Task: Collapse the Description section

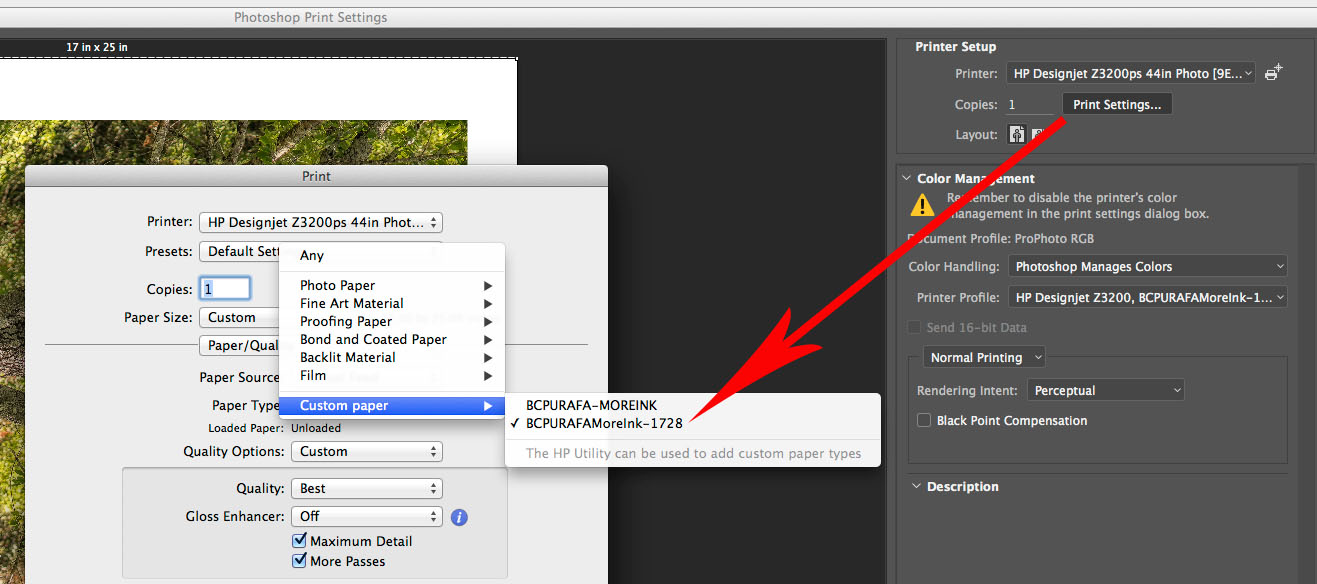Action: 917,487
